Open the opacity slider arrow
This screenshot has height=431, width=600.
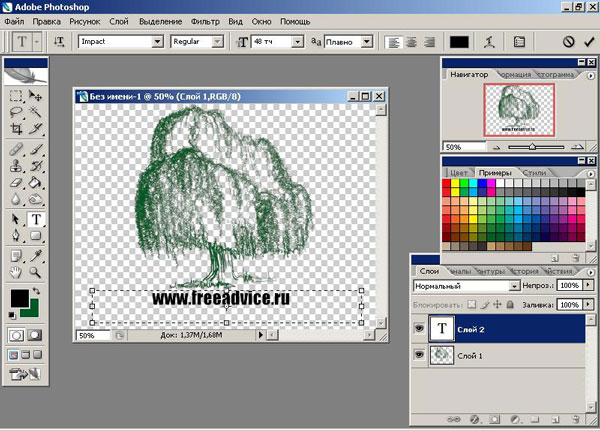[x=588, y=285]
